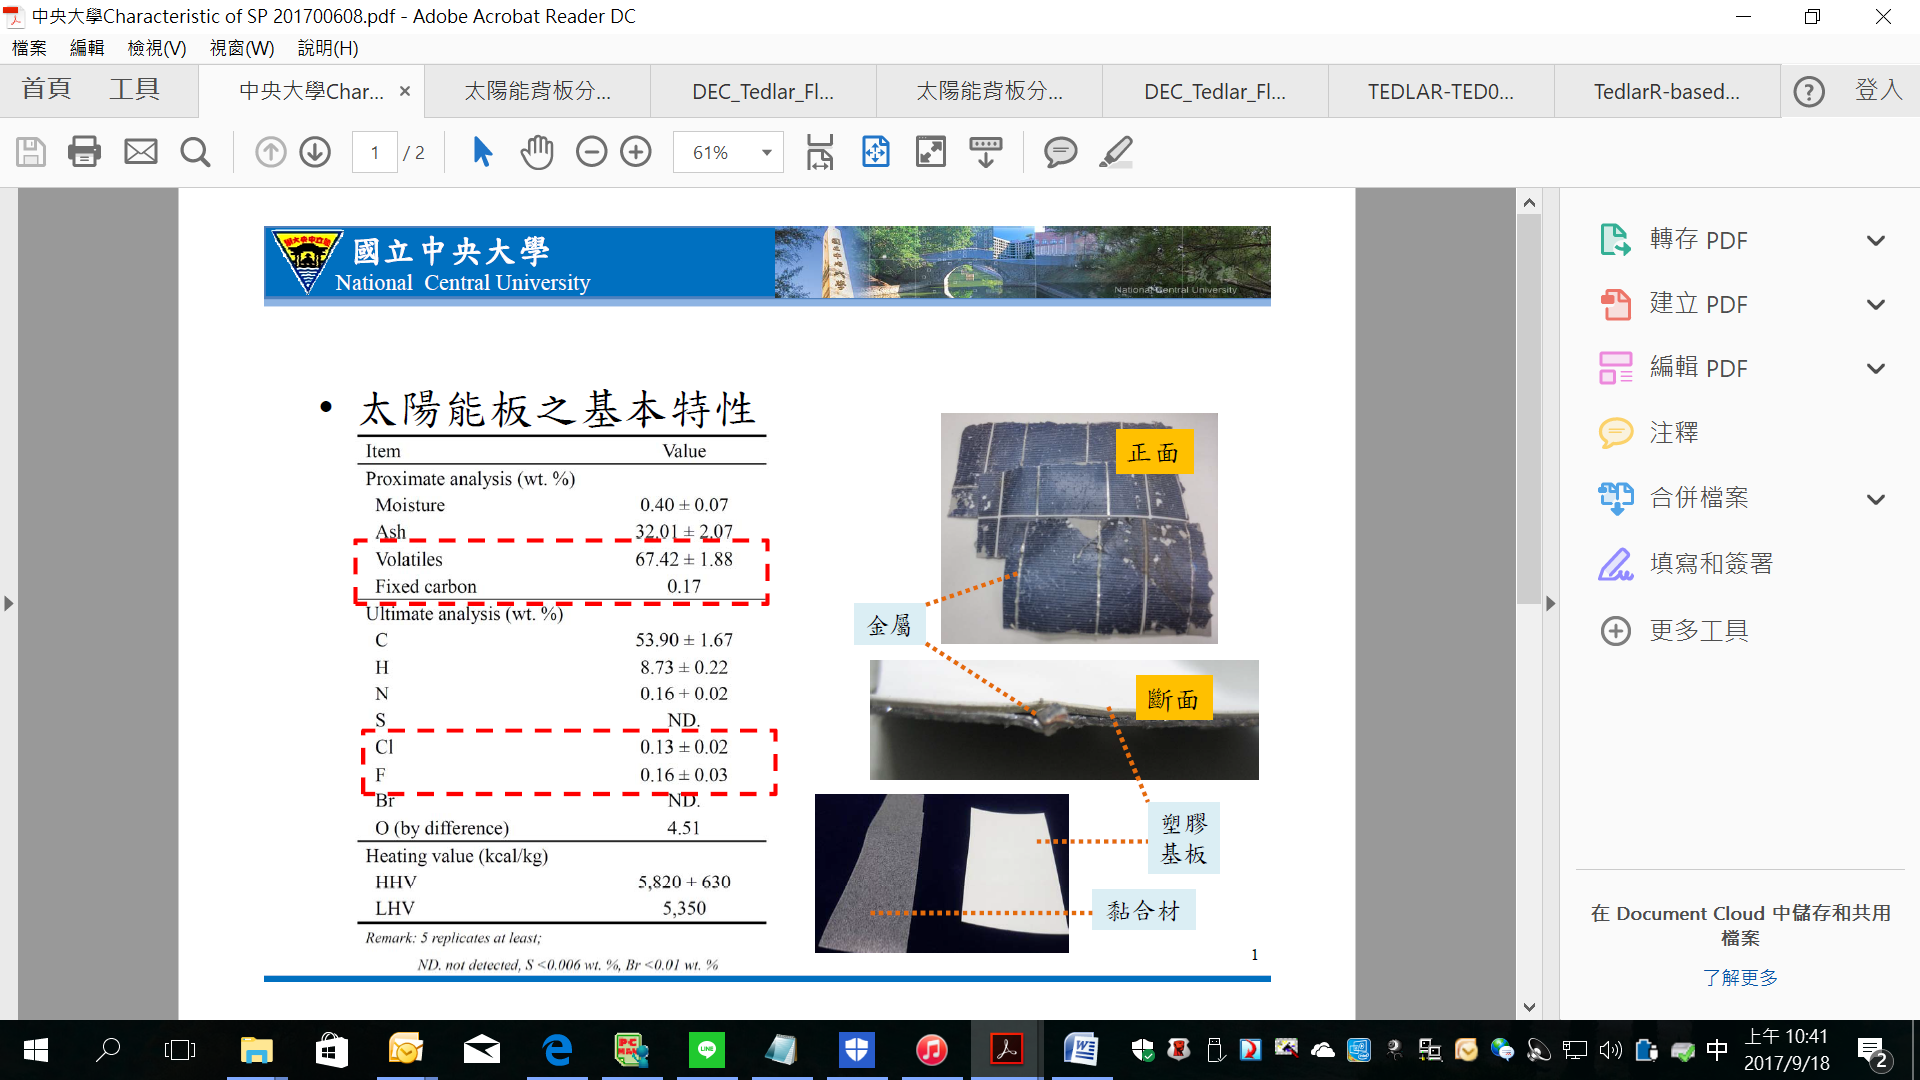Open the 檢視(V) menu
The height and width of the screenshot is (1080, 1920).
pos(156,48)
